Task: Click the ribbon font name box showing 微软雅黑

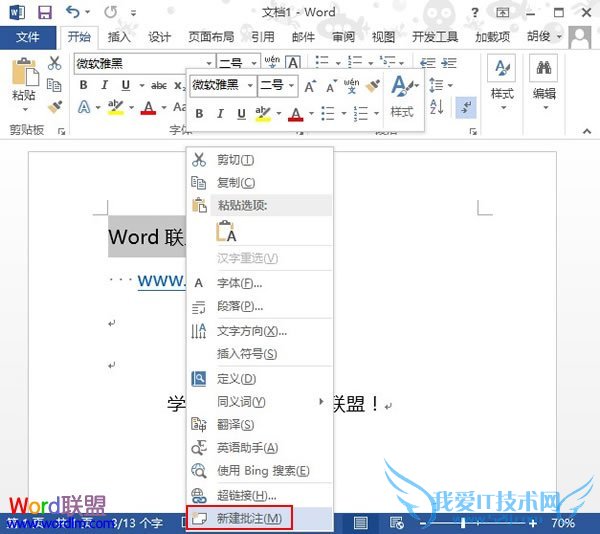Action: (138, 63)
